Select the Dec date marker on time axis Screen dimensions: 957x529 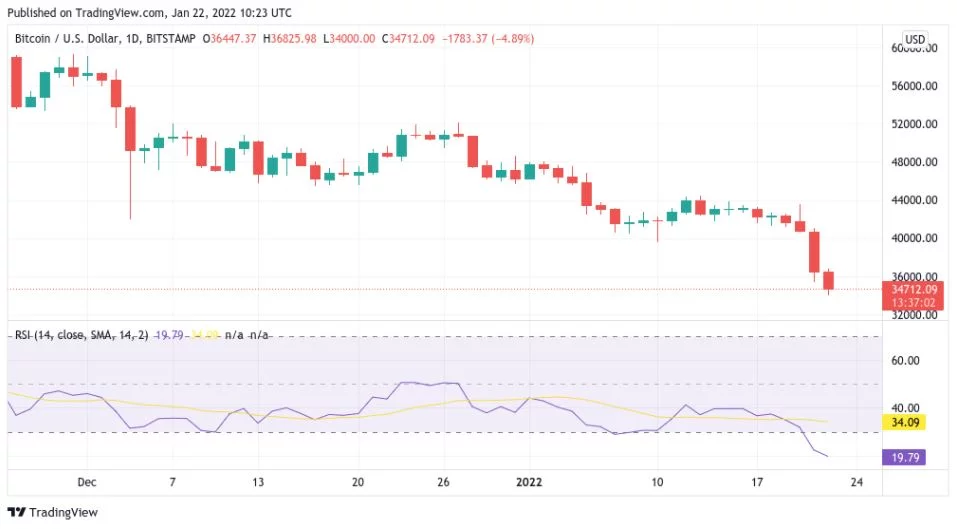pos(87,482)
